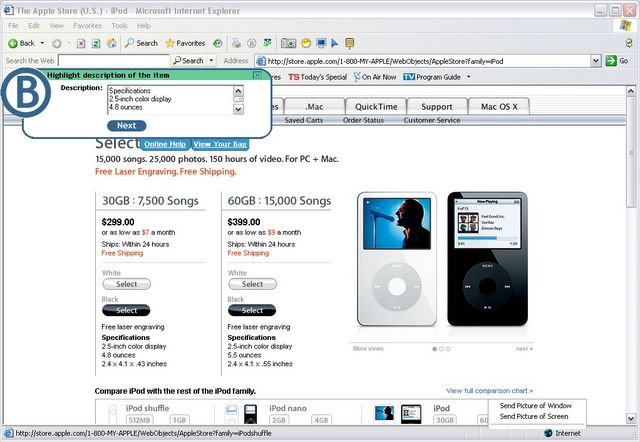Viewport: 640px width, 442px height.
Task: Open the Edit menu
Action: coord(34,26)
